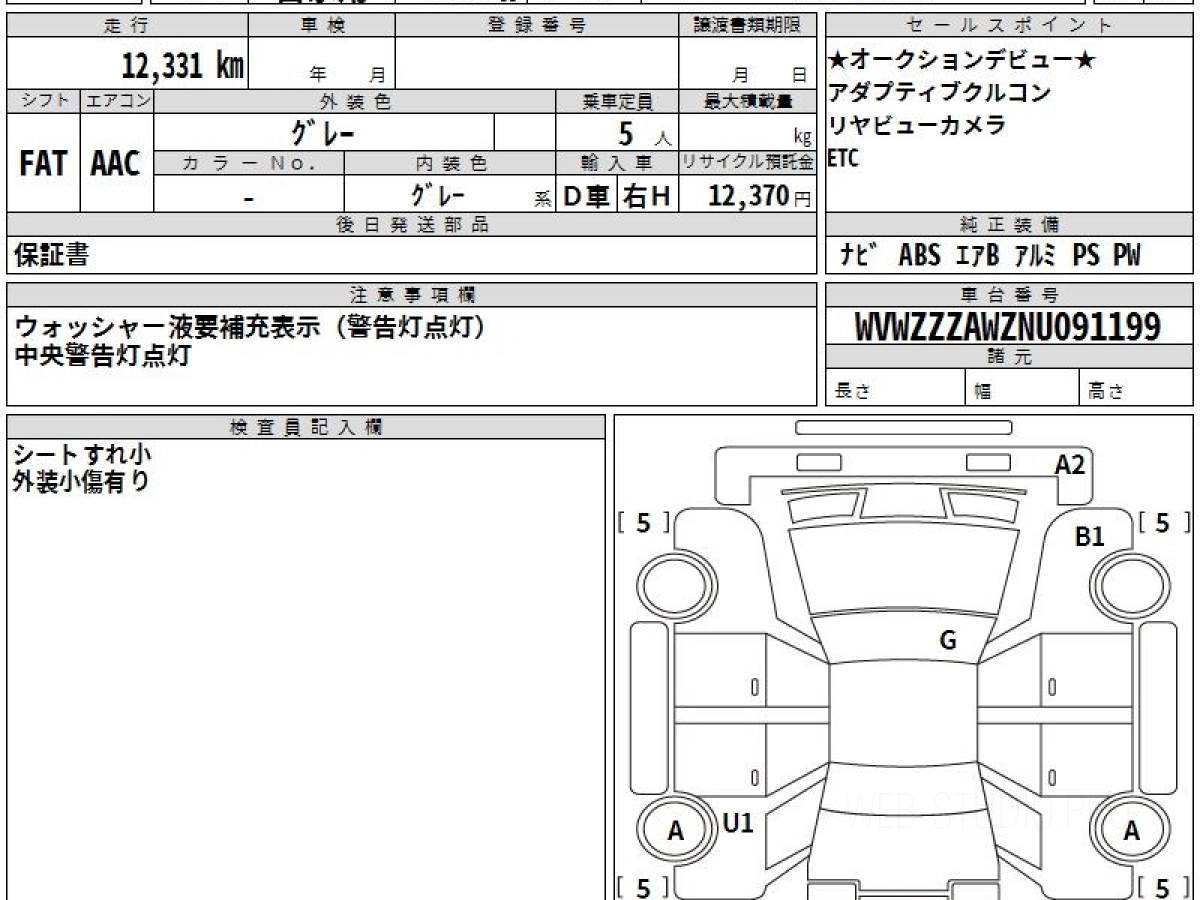The height and width of the screenshot is (900, 1200).
Task: Click the シフト header cell
Action: click(43, 101)
